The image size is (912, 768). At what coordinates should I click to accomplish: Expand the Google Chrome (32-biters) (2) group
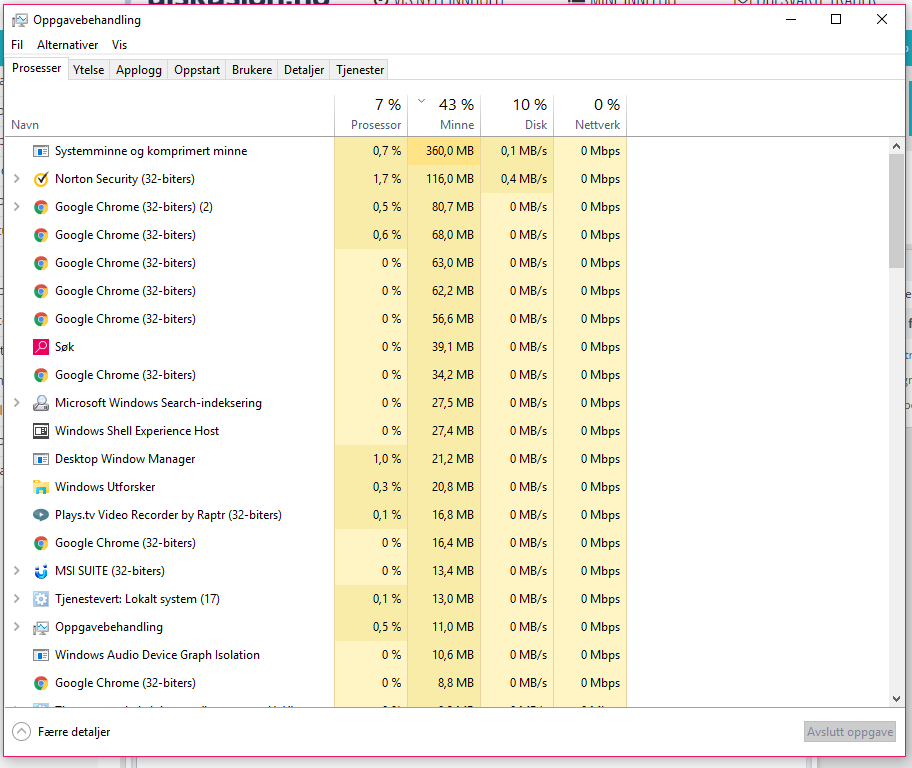tap(17, 207)
